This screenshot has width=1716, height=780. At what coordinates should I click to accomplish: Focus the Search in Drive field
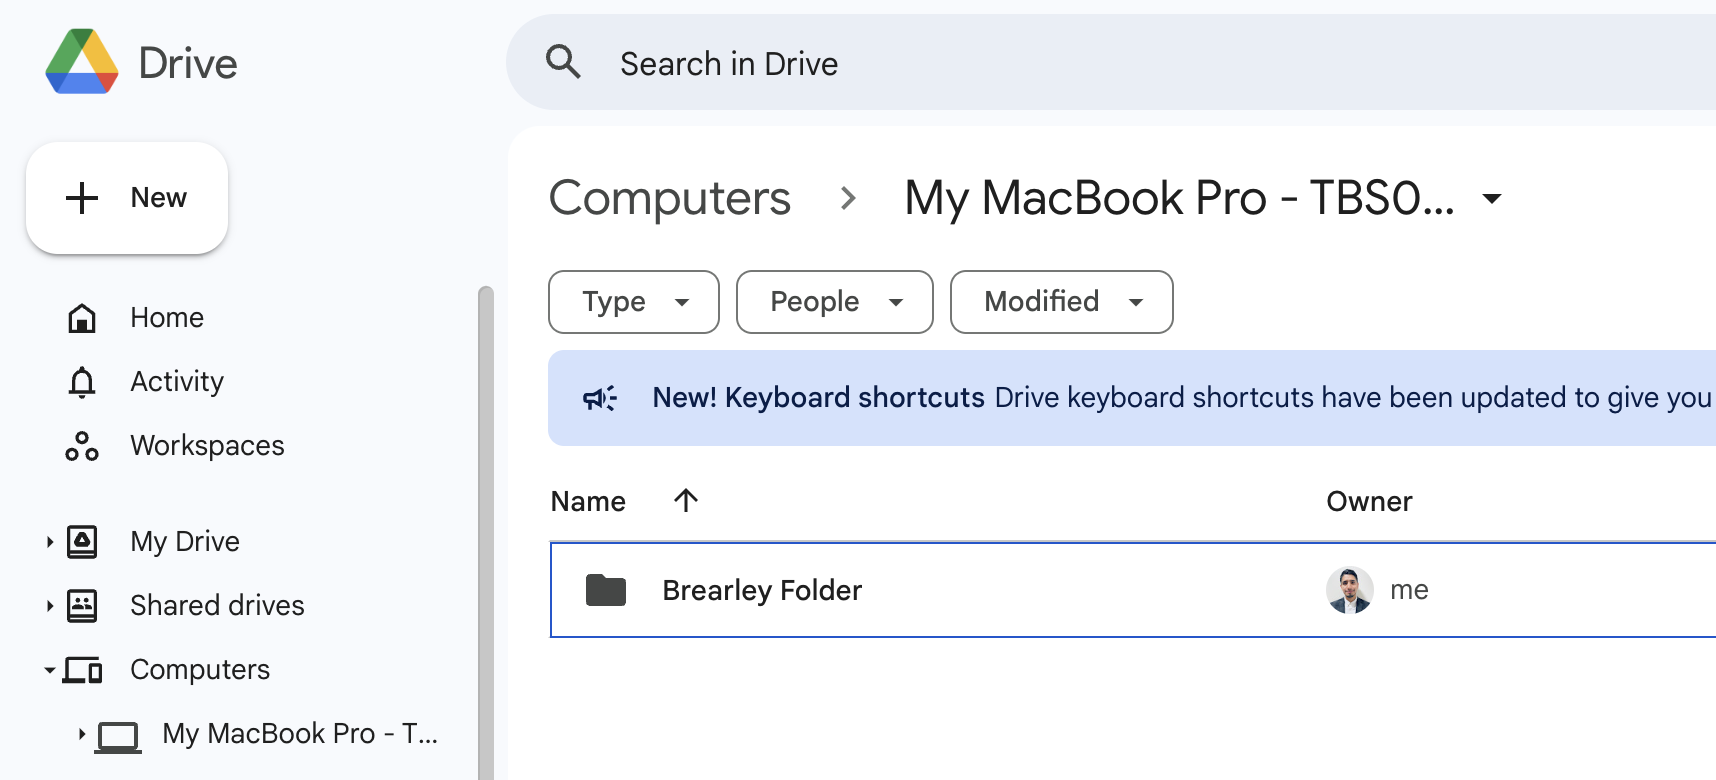pos(1110,62)
